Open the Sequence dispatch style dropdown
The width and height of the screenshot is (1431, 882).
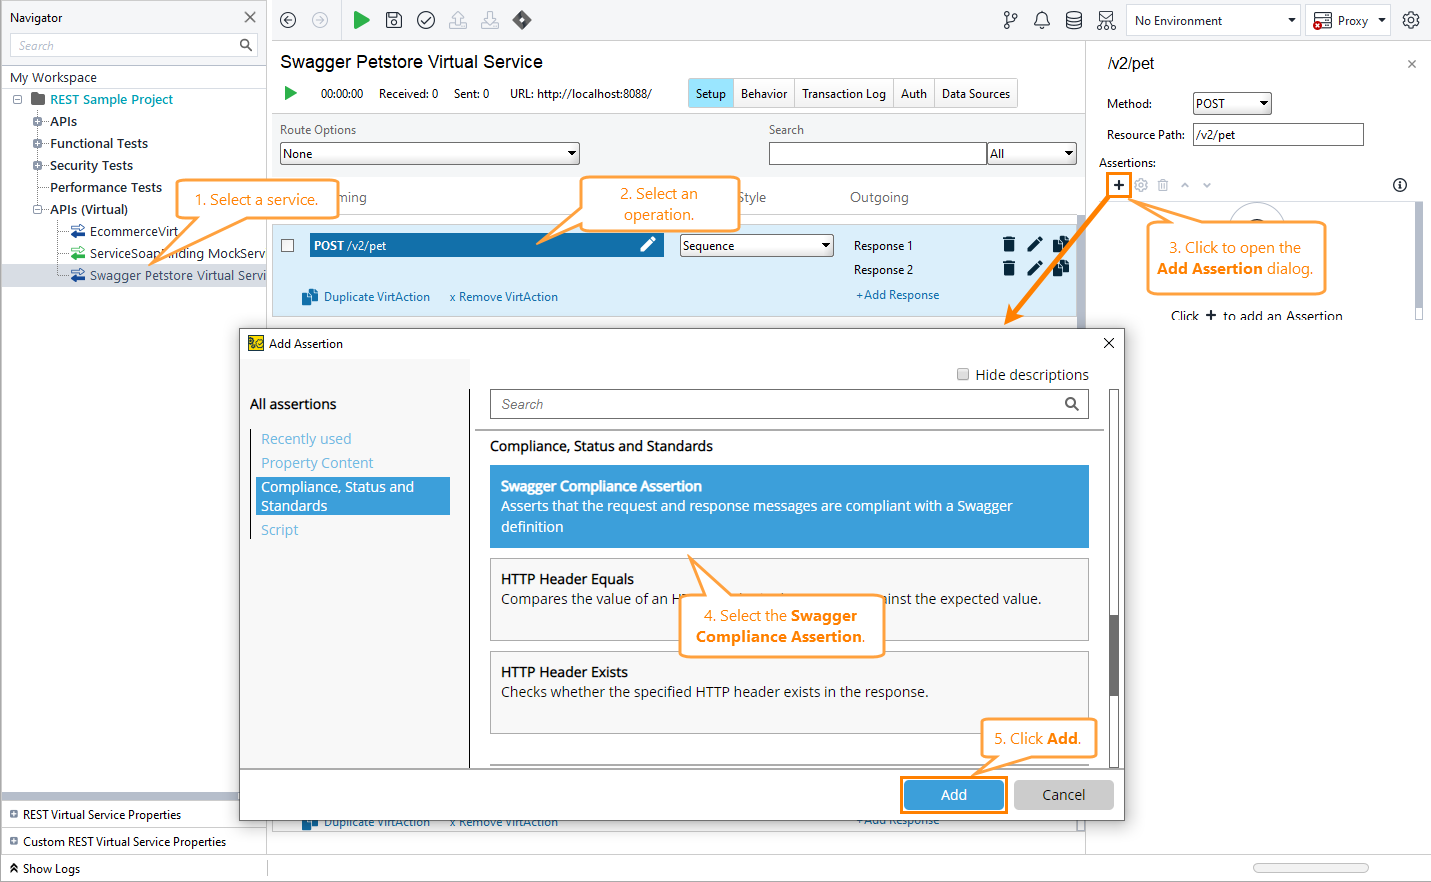click(756, 245)
